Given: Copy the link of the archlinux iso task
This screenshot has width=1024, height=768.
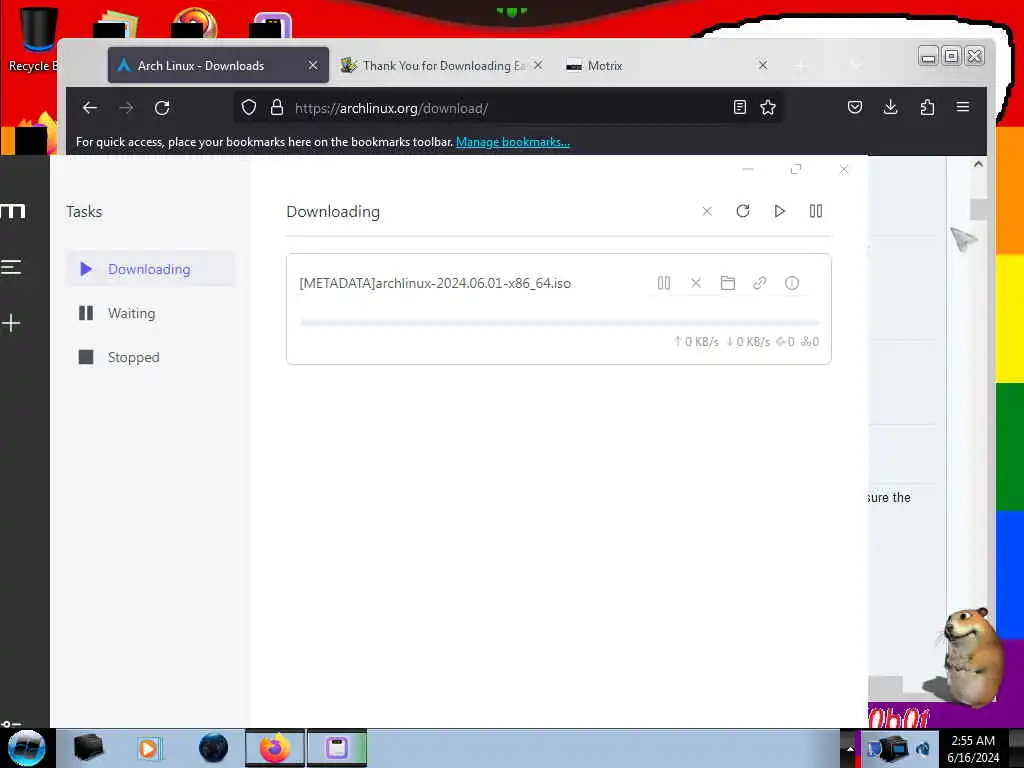Looking at the screenshot, I should pyautogui.click(x=759, y=283).
